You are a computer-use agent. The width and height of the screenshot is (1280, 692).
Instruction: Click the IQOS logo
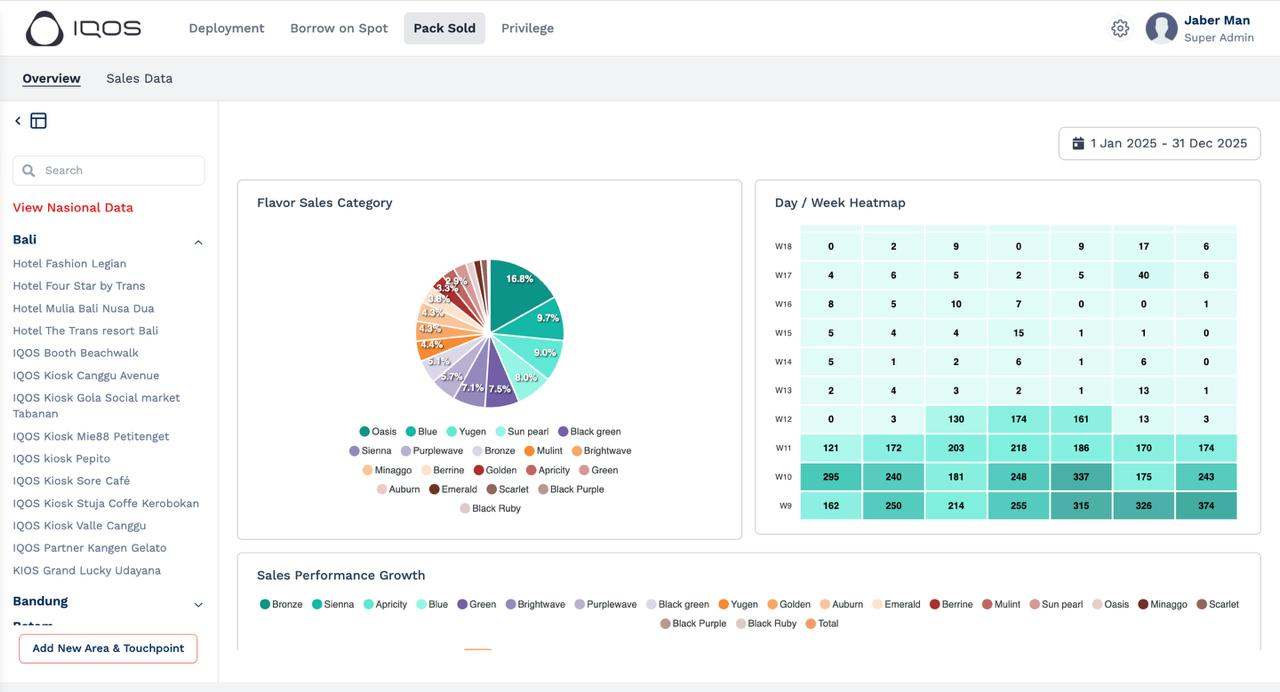(84, 29)
